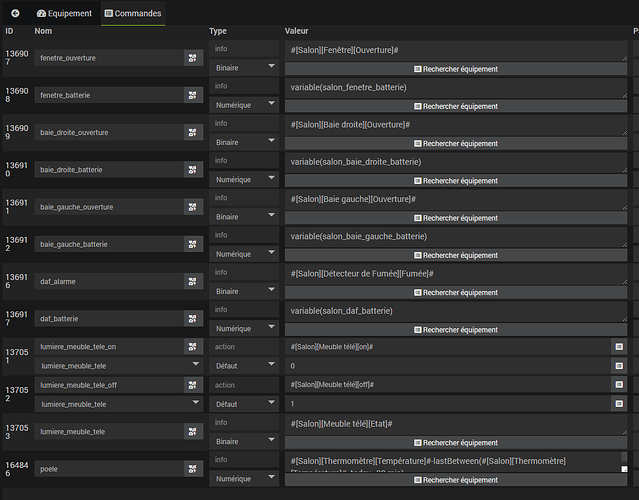Screen dimensions: 639x500
Task: Click Rechercher équipement under variable(salon_daf_batterie)
Action: [456, 330]
